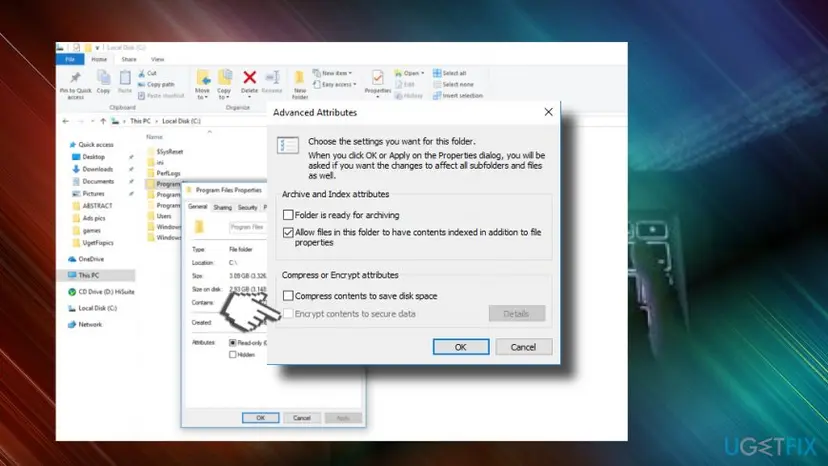
Task: Select the Users folder in file list
Action: click(164, 216)
